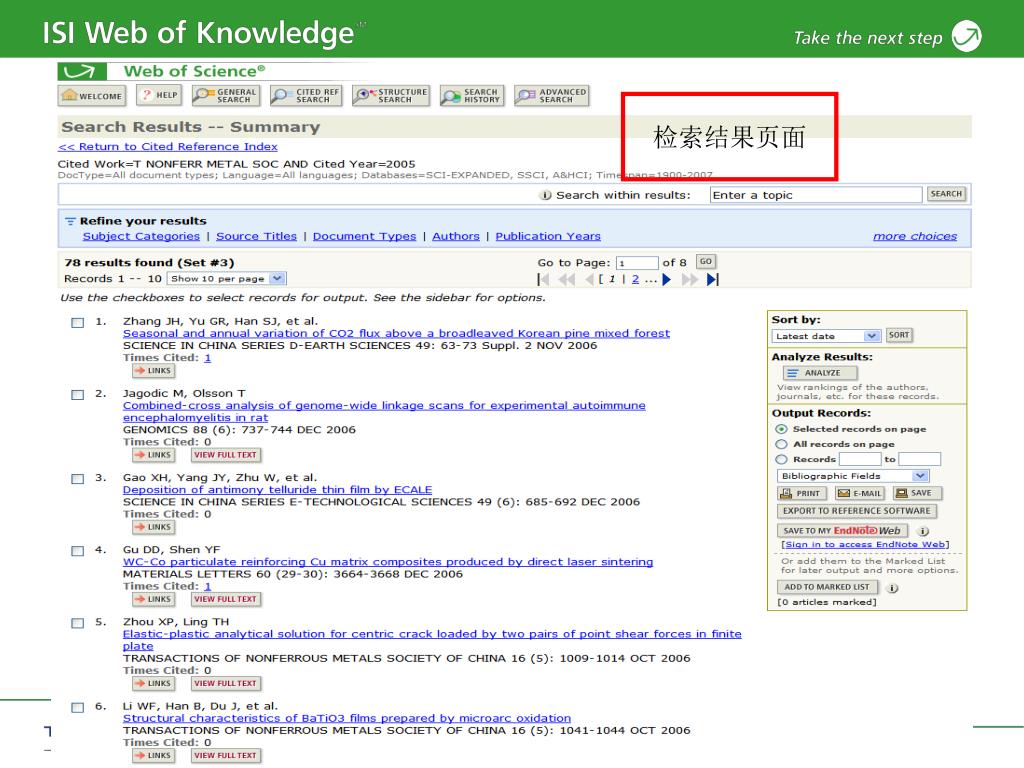1024x768 pixels.
Task: Refine by Authors
Action: click(456, 236)
